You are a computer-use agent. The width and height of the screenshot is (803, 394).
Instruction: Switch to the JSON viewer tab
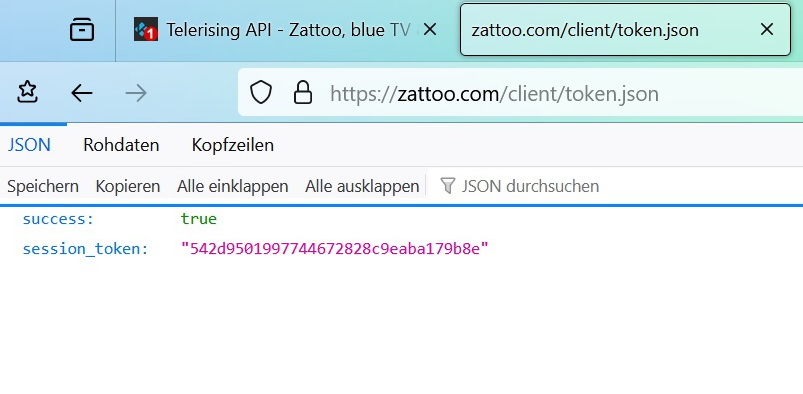pyautogui.click(x=29, y=145)
